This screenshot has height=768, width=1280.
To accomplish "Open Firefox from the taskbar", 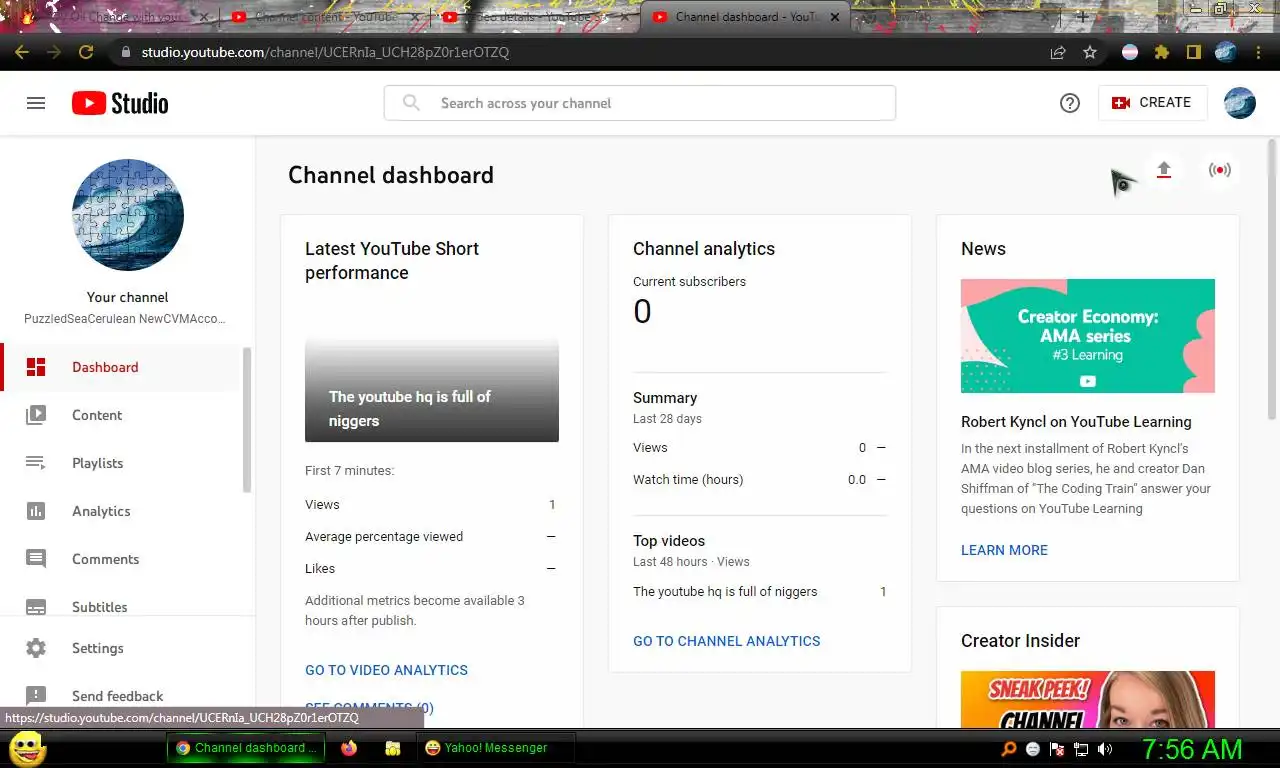I will 349,748.
